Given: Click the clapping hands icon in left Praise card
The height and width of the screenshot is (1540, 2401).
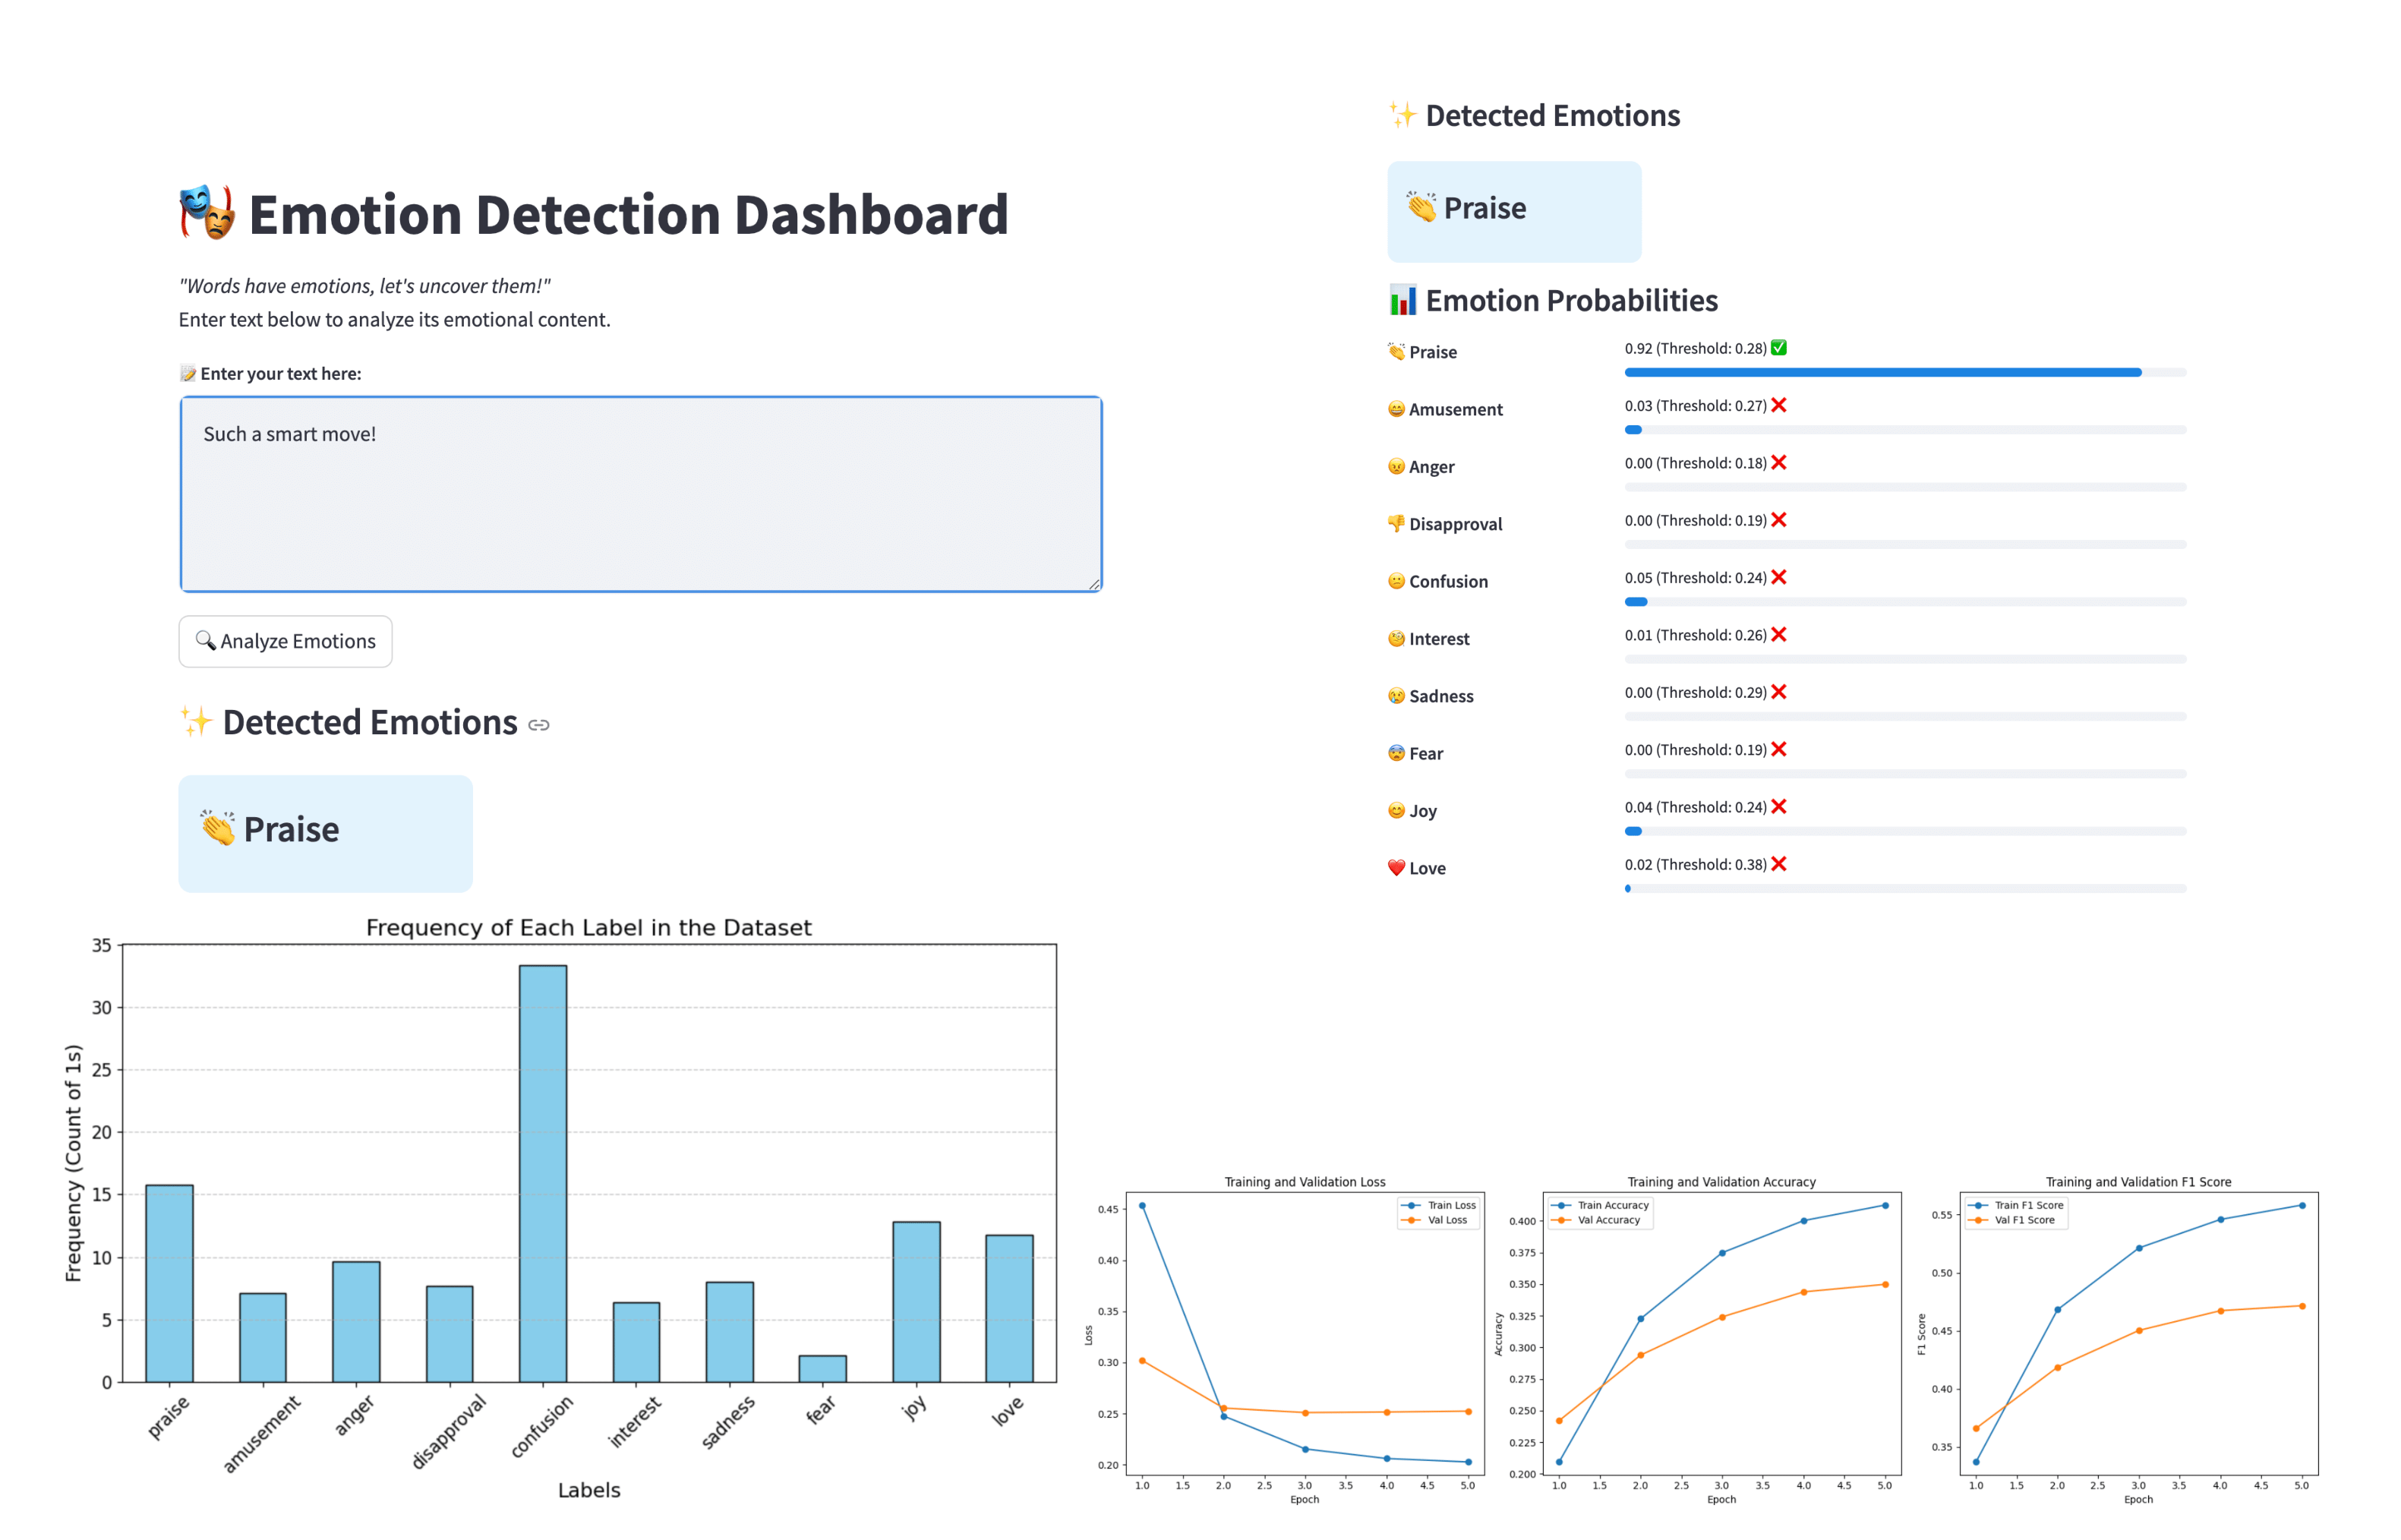Looking at the screenshot, I should 217,828.
